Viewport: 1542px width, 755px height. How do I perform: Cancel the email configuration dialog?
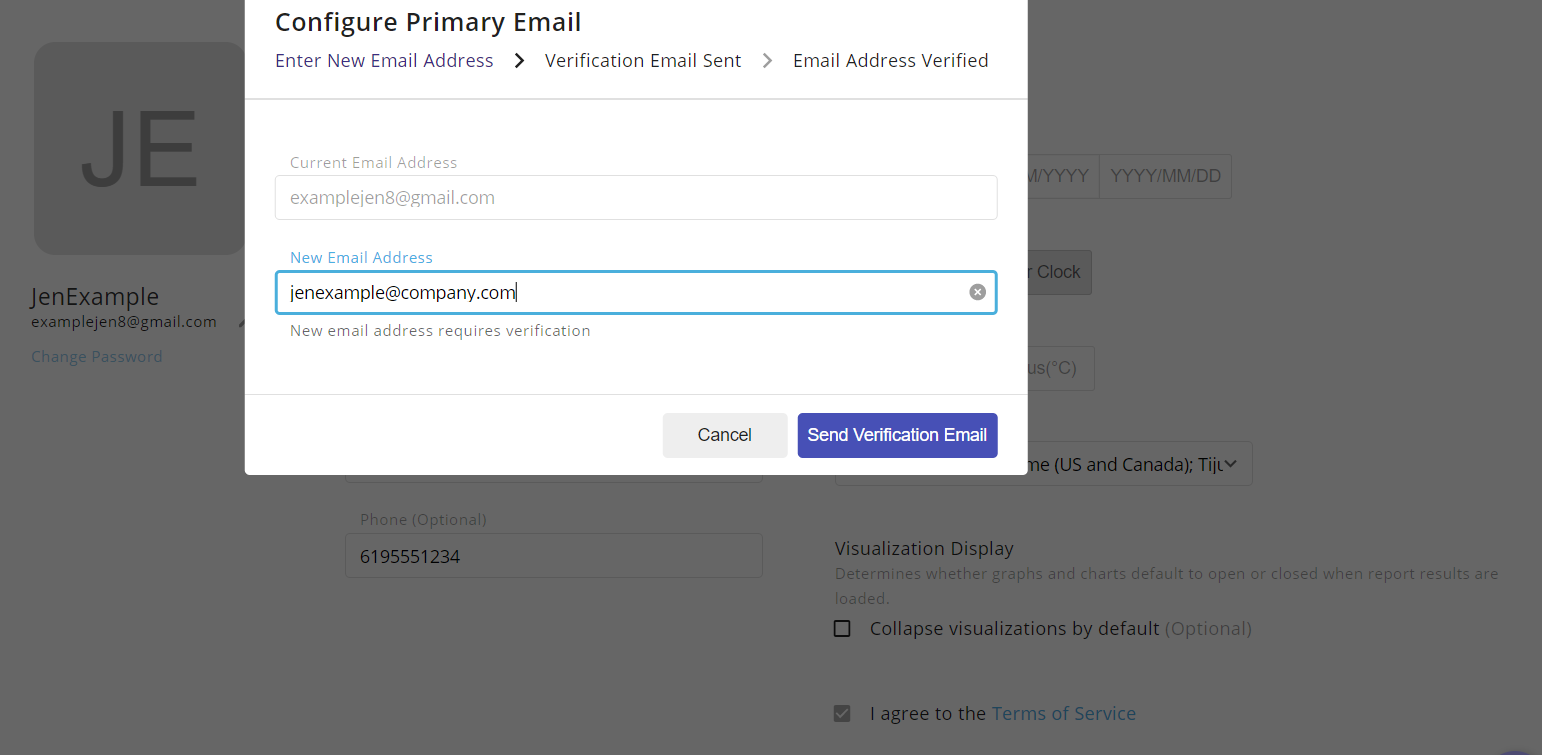click(x=724, y=435)
